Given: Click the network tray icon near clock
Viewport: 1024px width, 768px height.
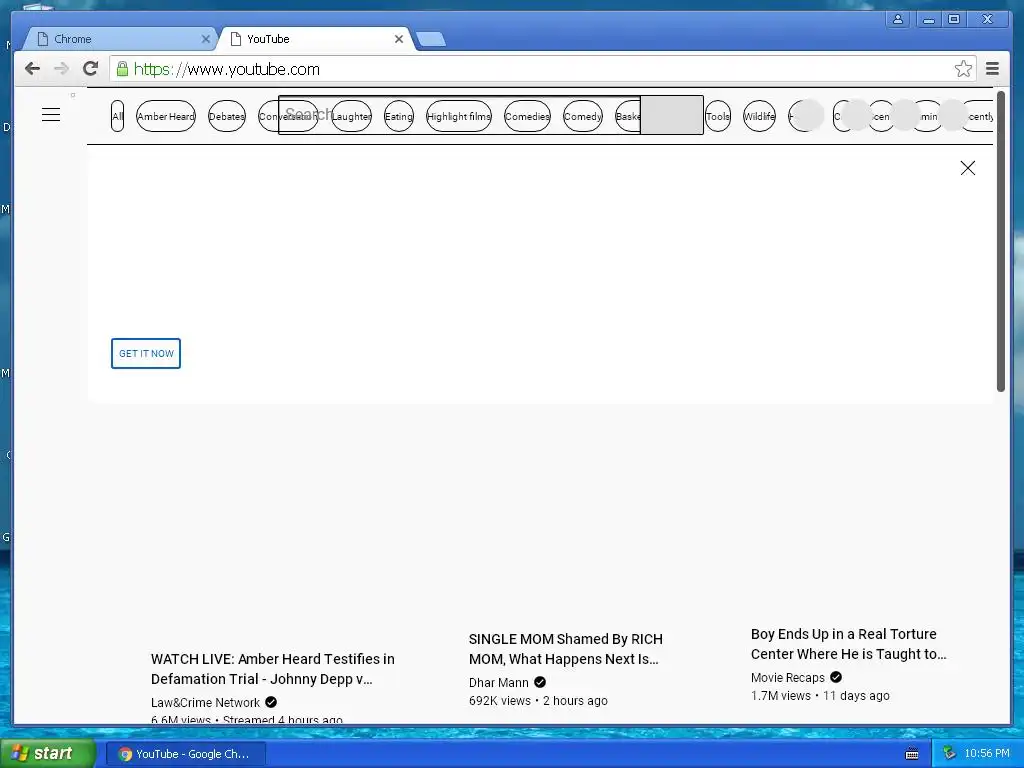Looking at the screenshot, I should [x=949, y=754].
